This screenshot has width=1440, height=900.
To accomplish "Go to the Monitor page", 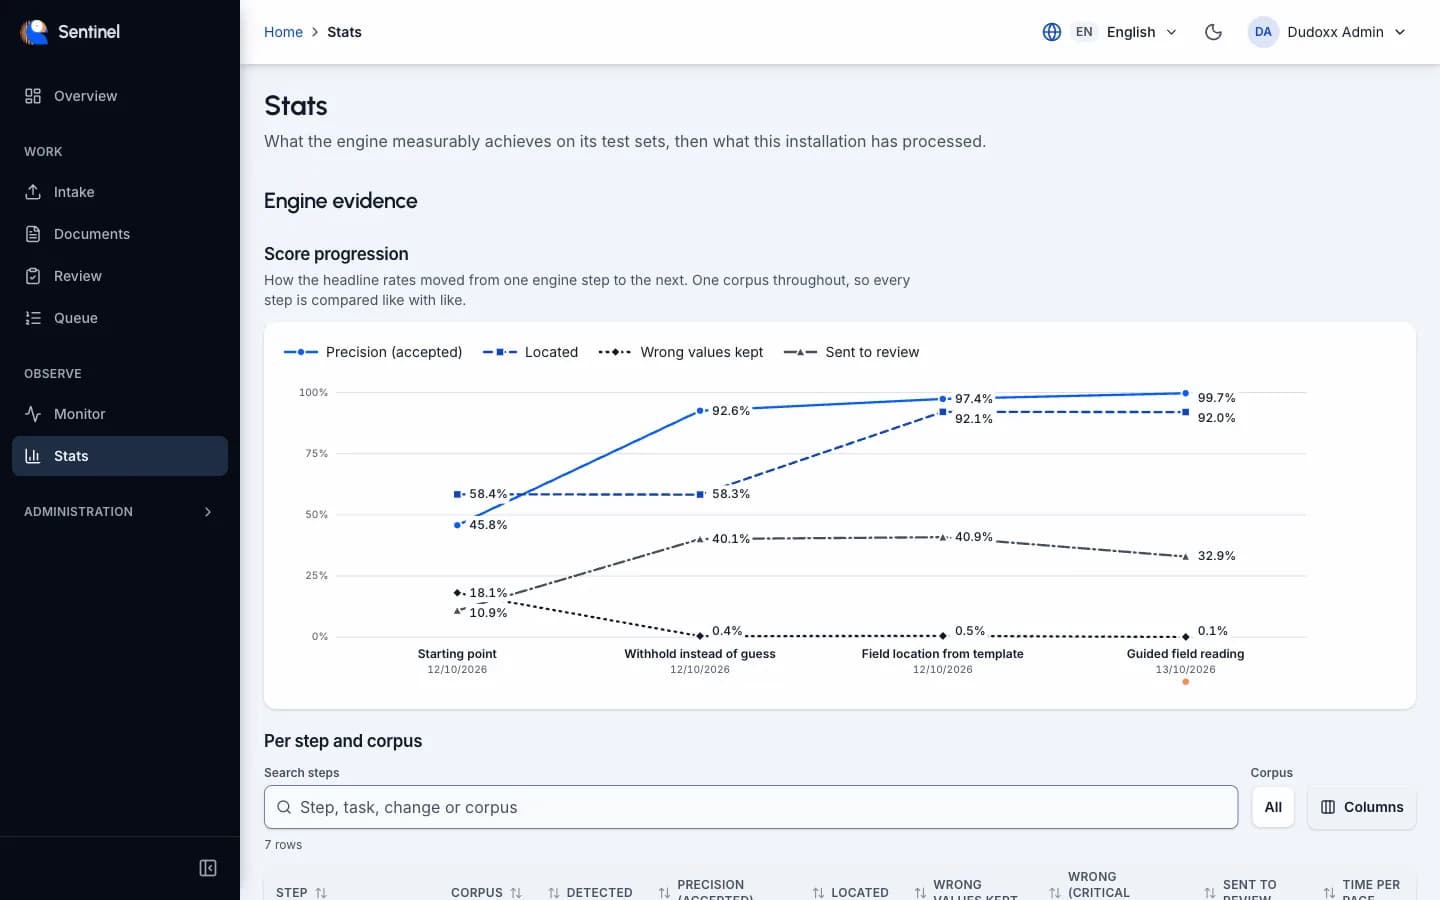I will [x=120, y=414].
